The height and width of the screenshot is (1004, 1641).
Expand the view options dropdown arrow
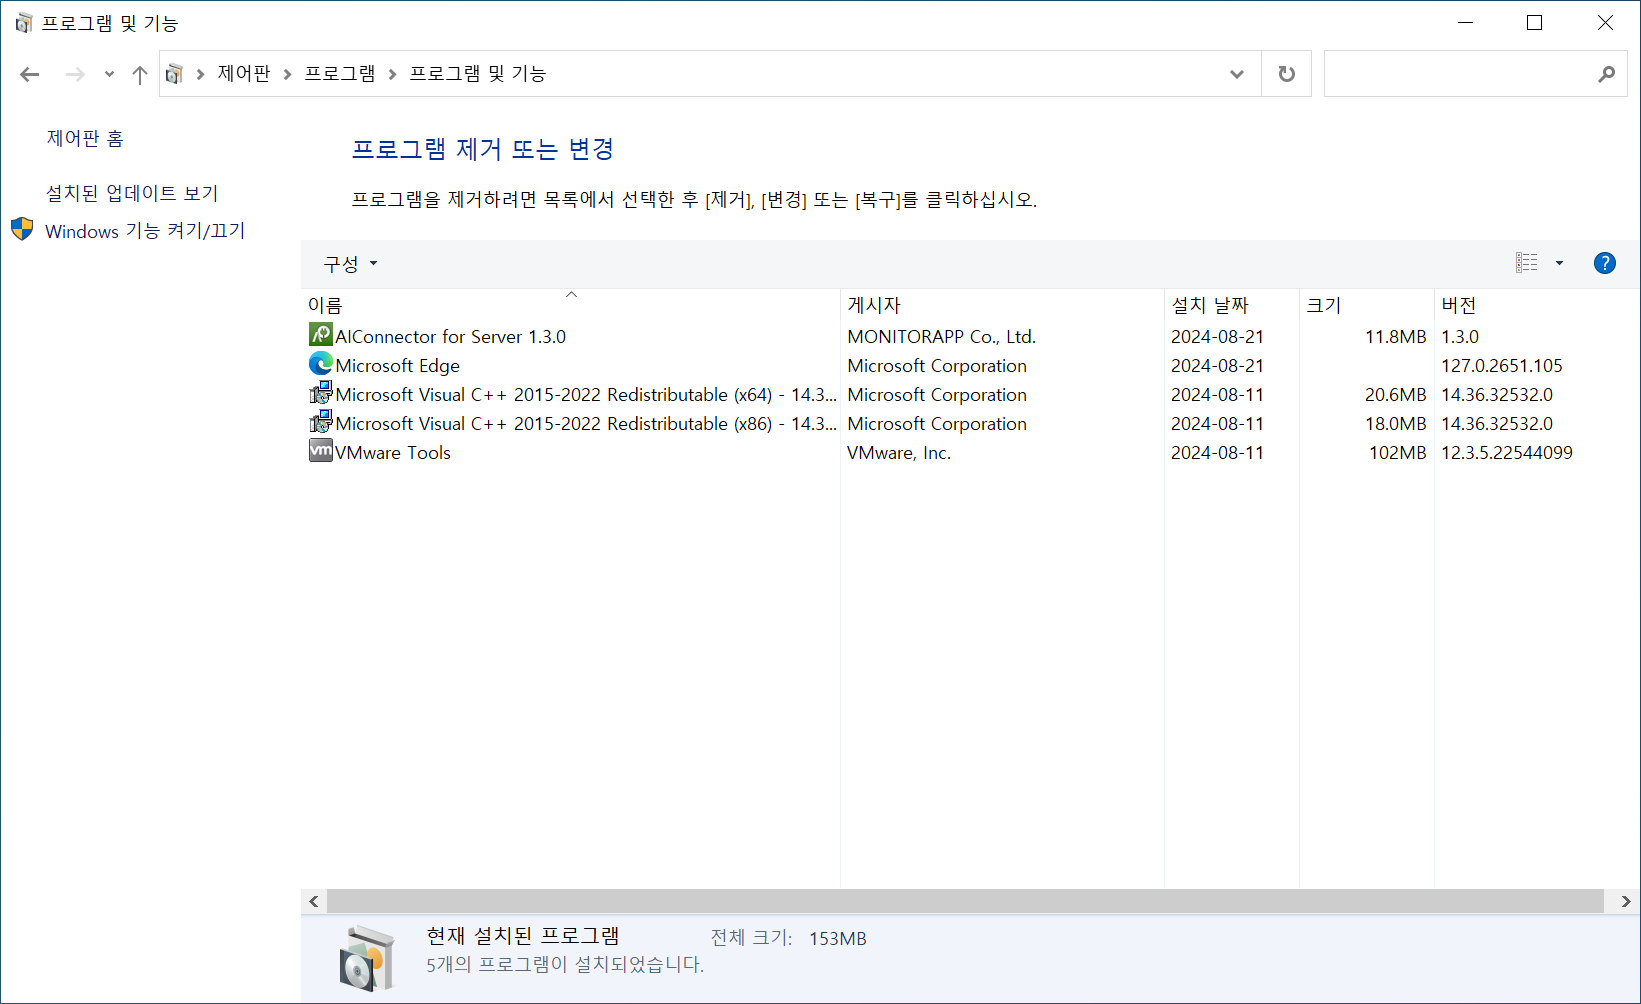tap(1559, 263)
